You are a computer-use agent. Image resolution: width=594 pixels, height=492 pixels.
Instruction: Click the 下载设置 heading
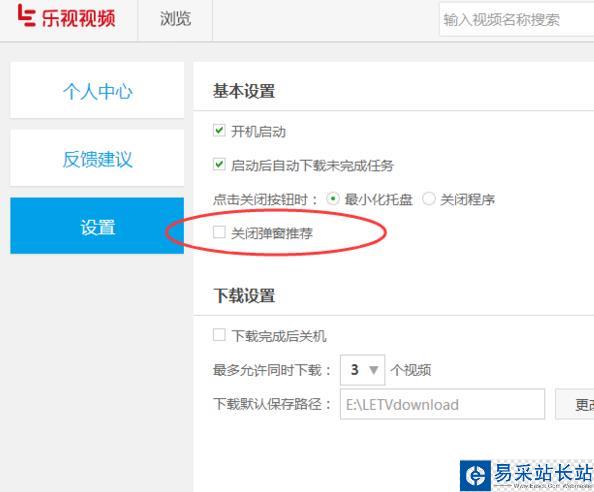tap(244, 295)
